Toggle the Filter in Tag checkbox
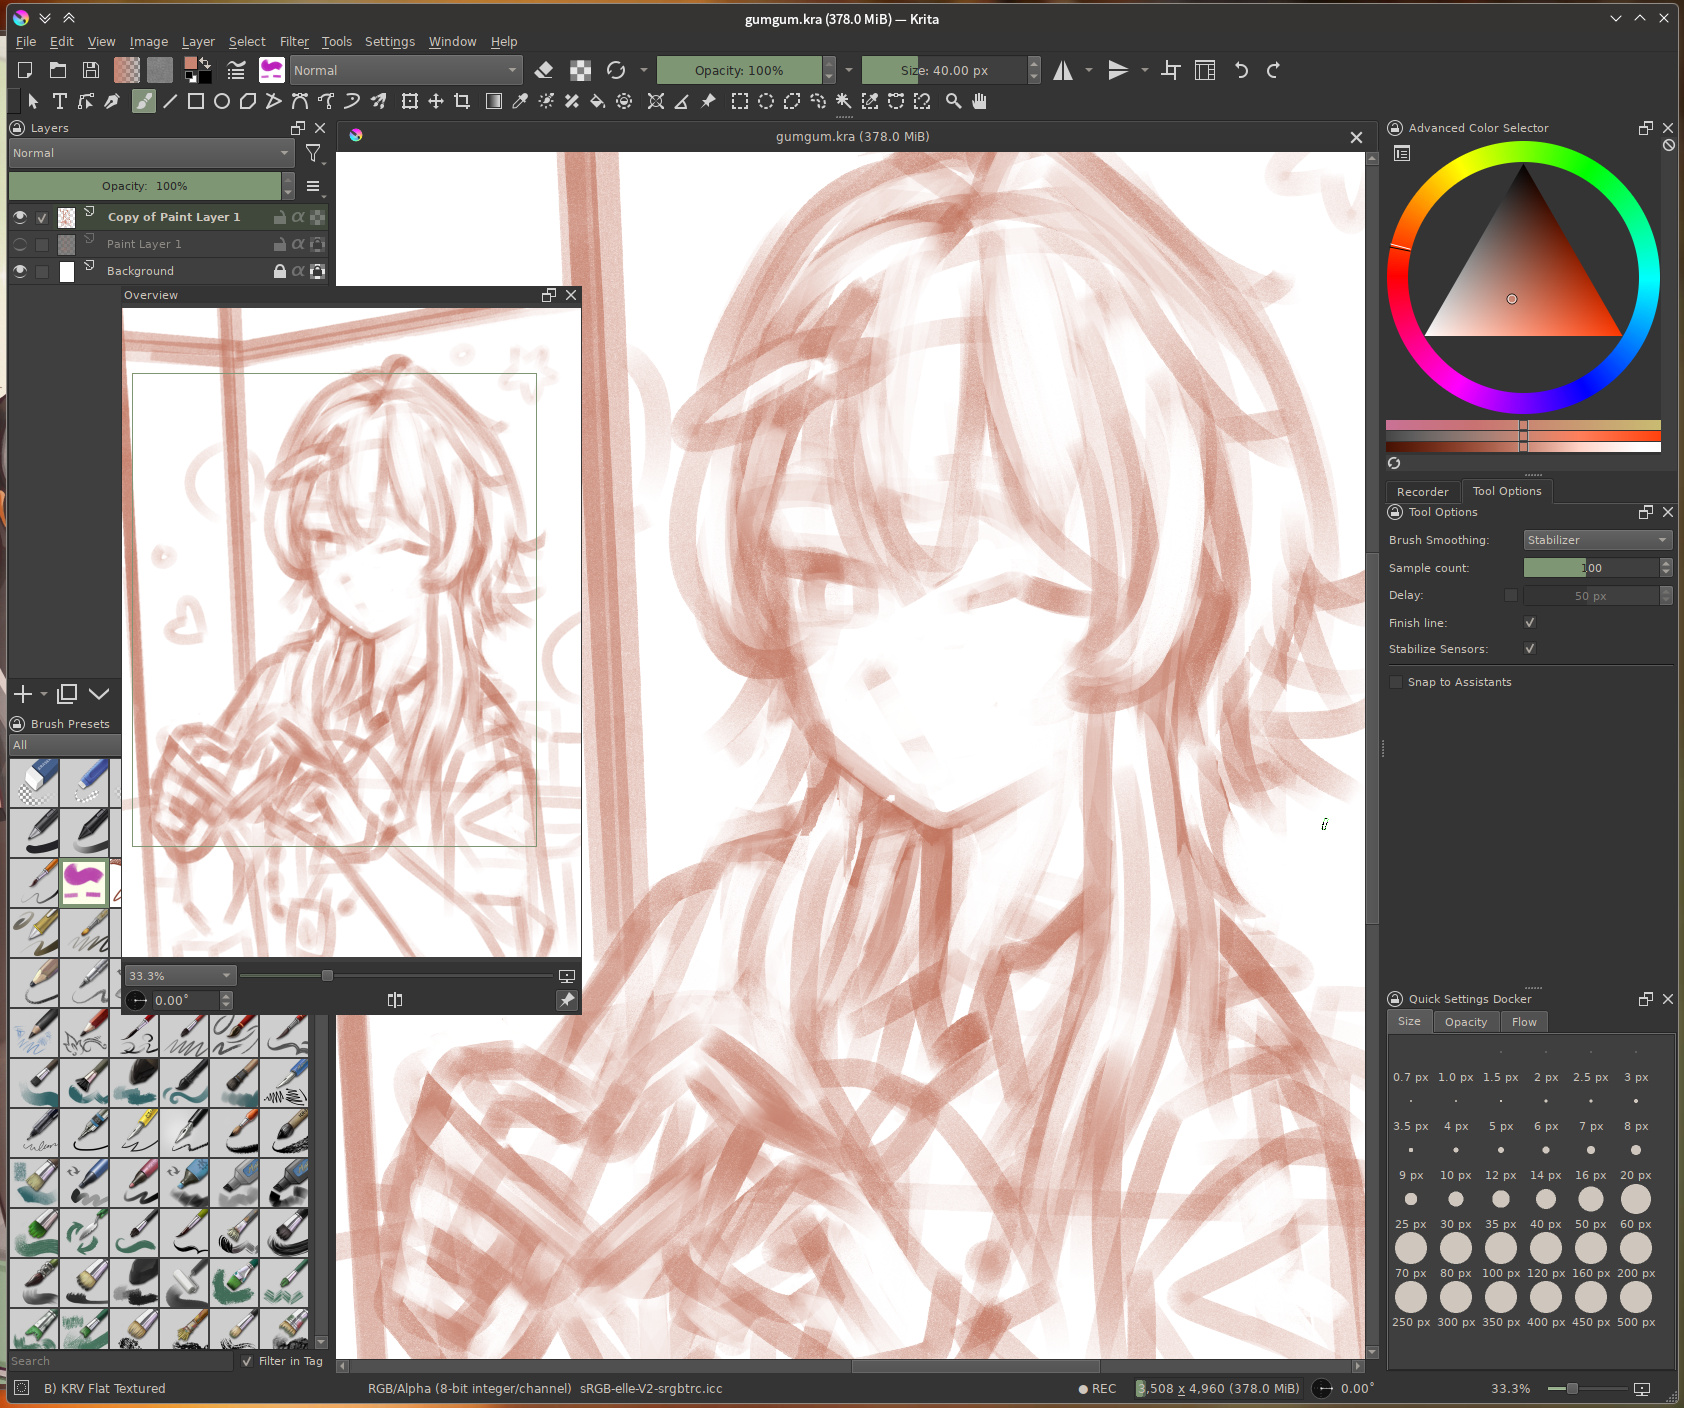 [247, 1361]
